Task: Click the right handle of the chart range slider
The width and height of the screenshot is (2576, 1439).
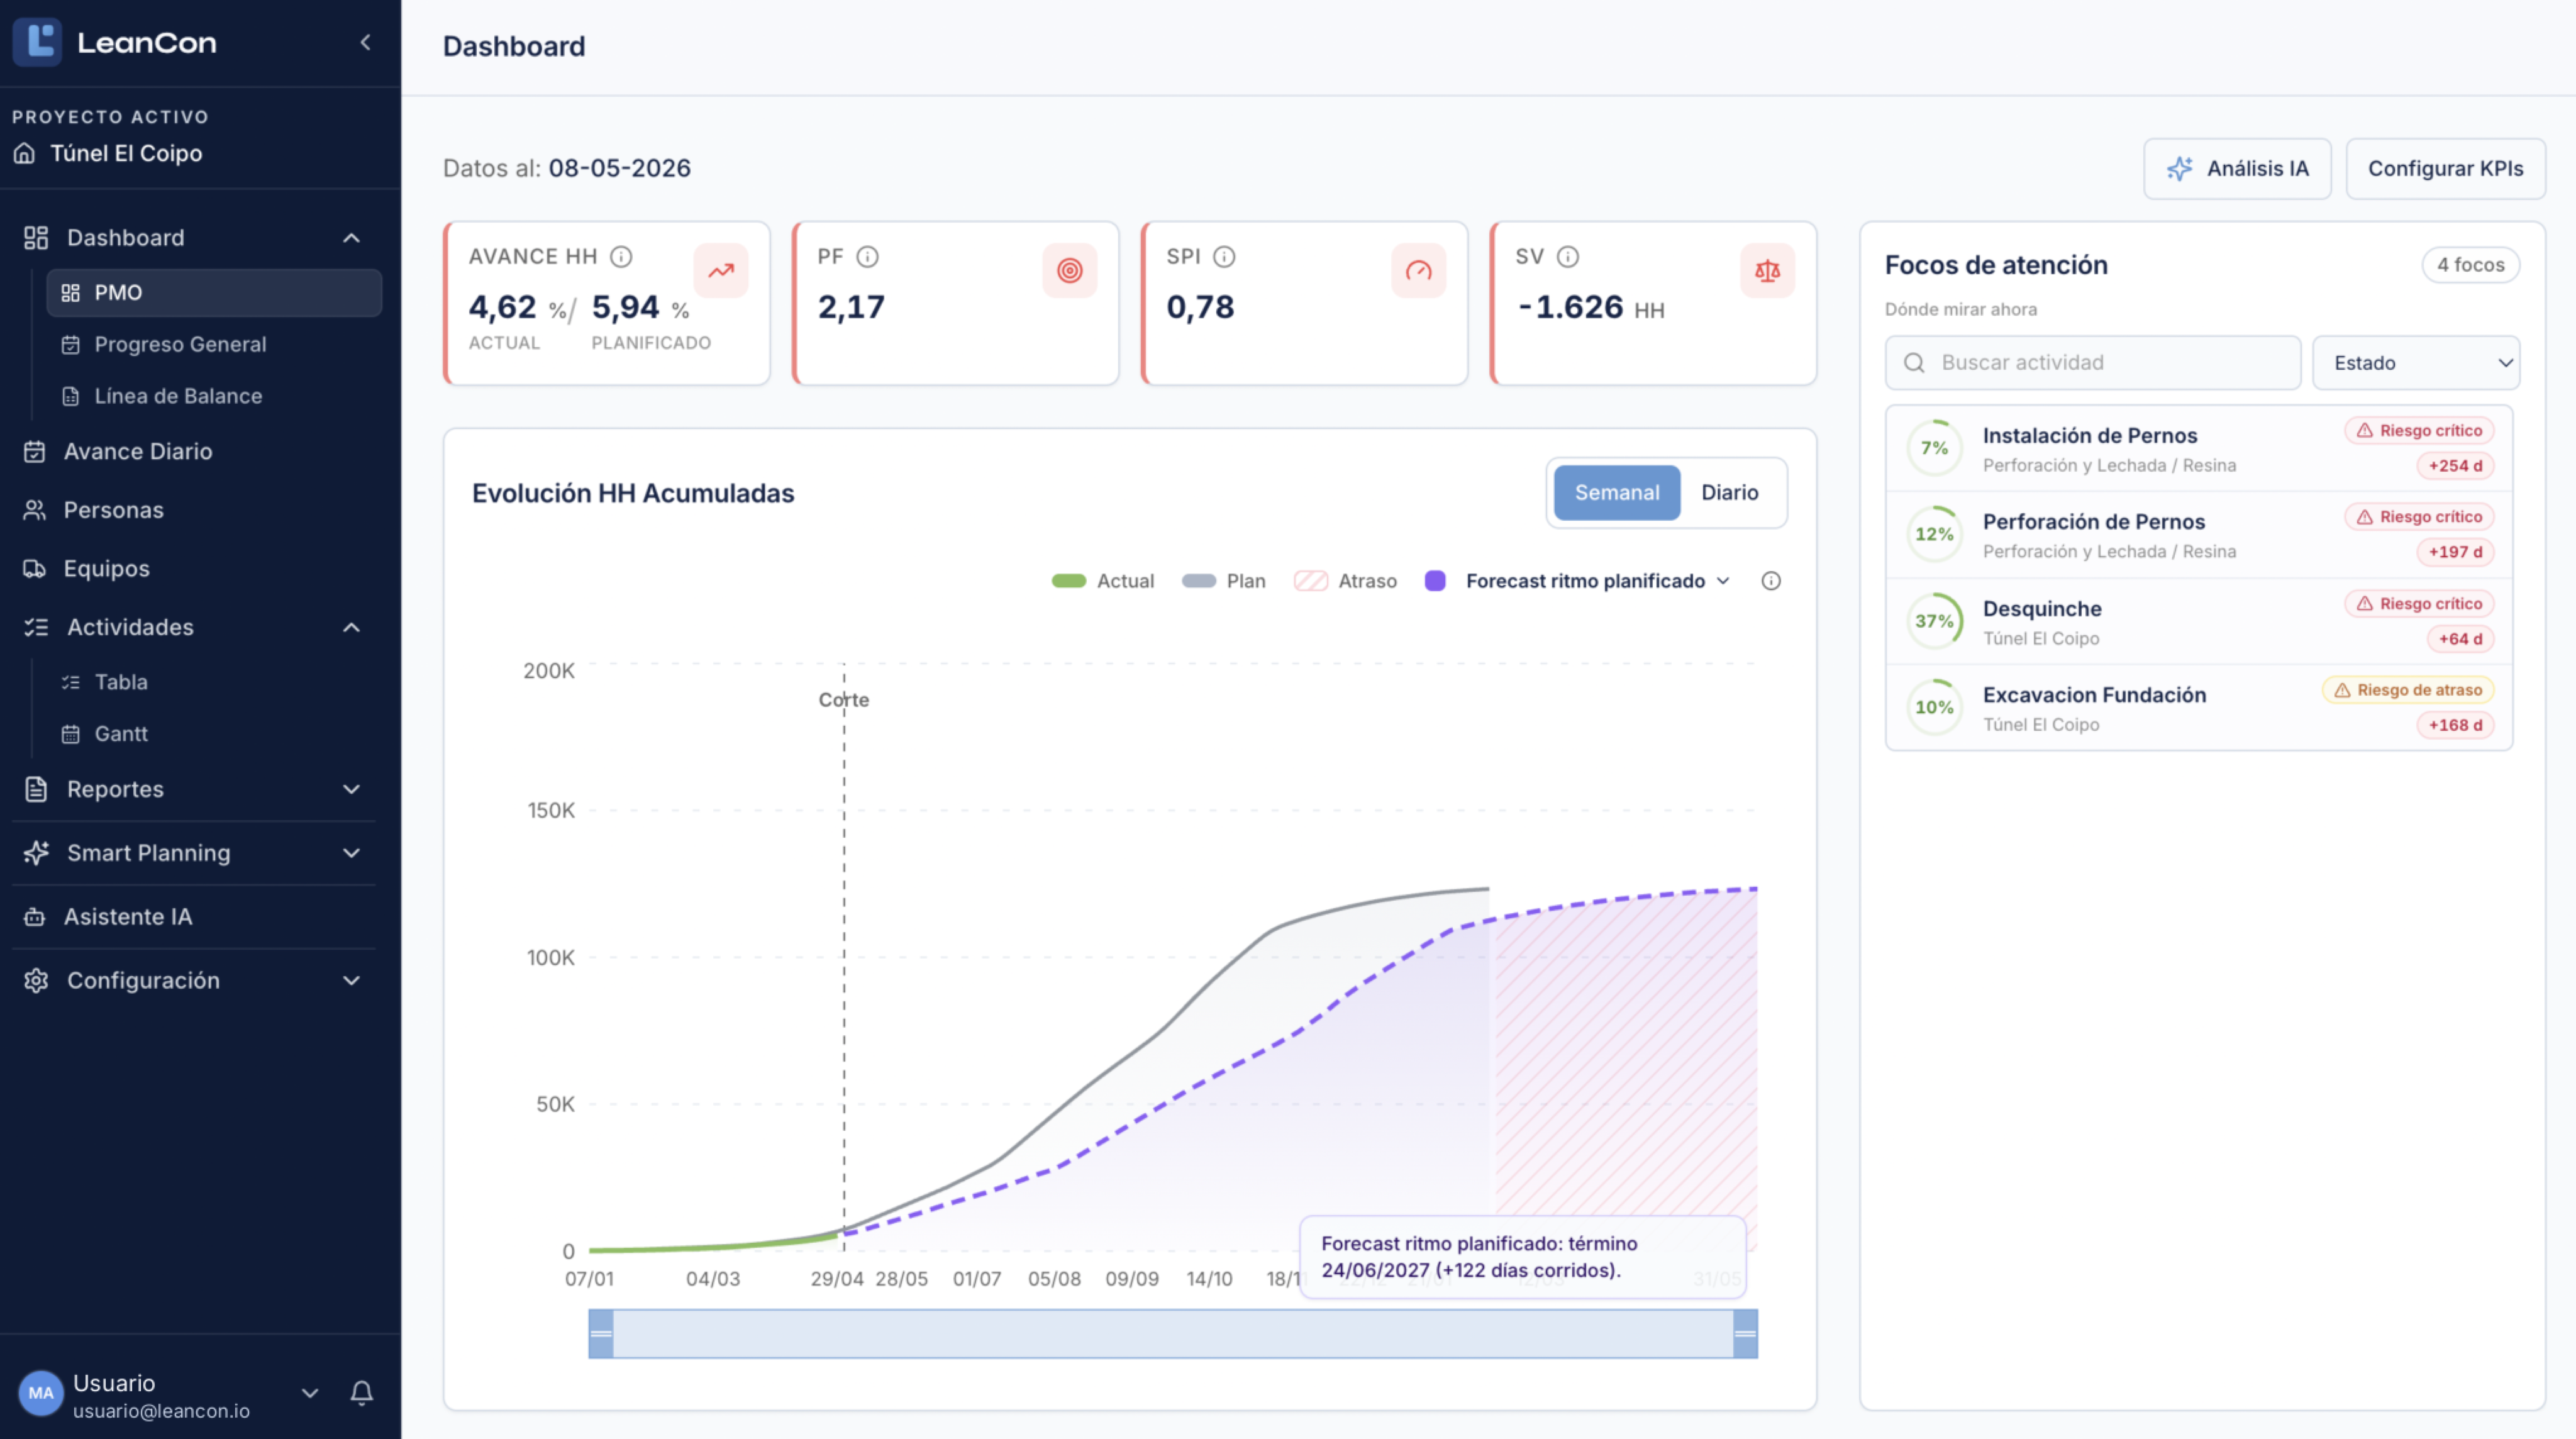Action: [x=1745, y=1334]
